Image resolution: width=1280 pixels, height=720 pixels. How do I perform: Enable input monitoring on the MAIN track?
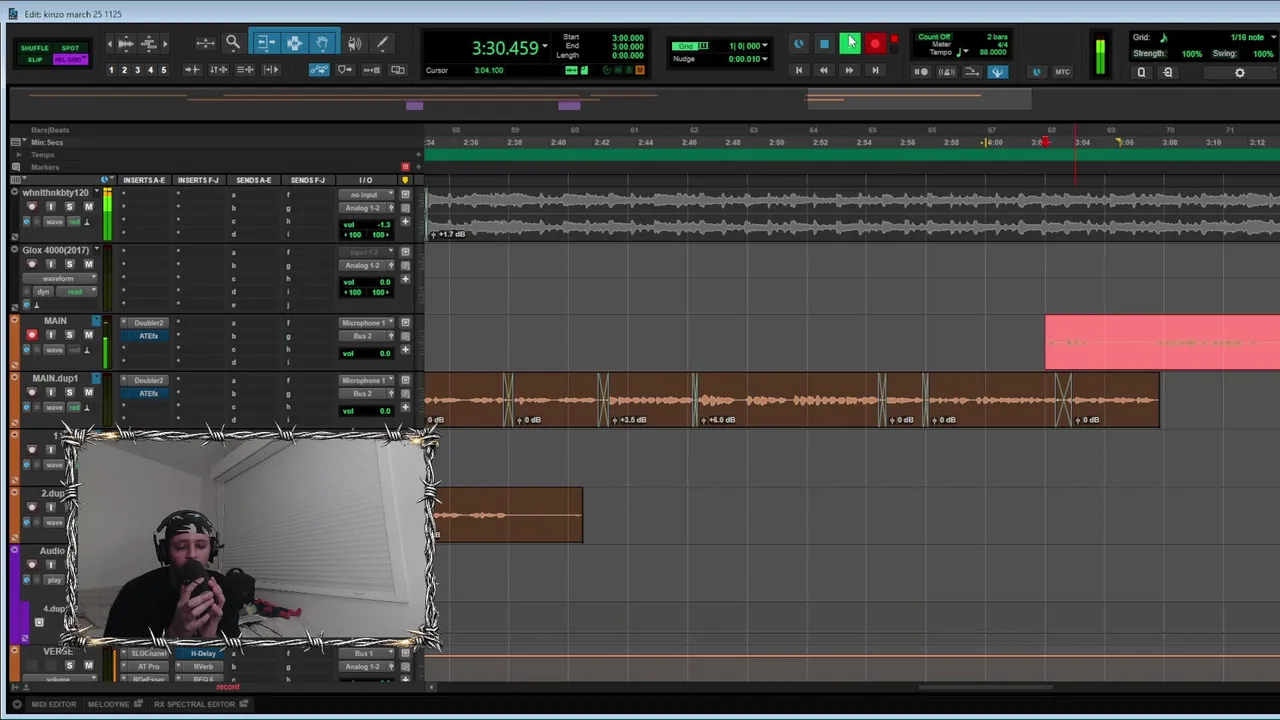(x=50, y=335)
